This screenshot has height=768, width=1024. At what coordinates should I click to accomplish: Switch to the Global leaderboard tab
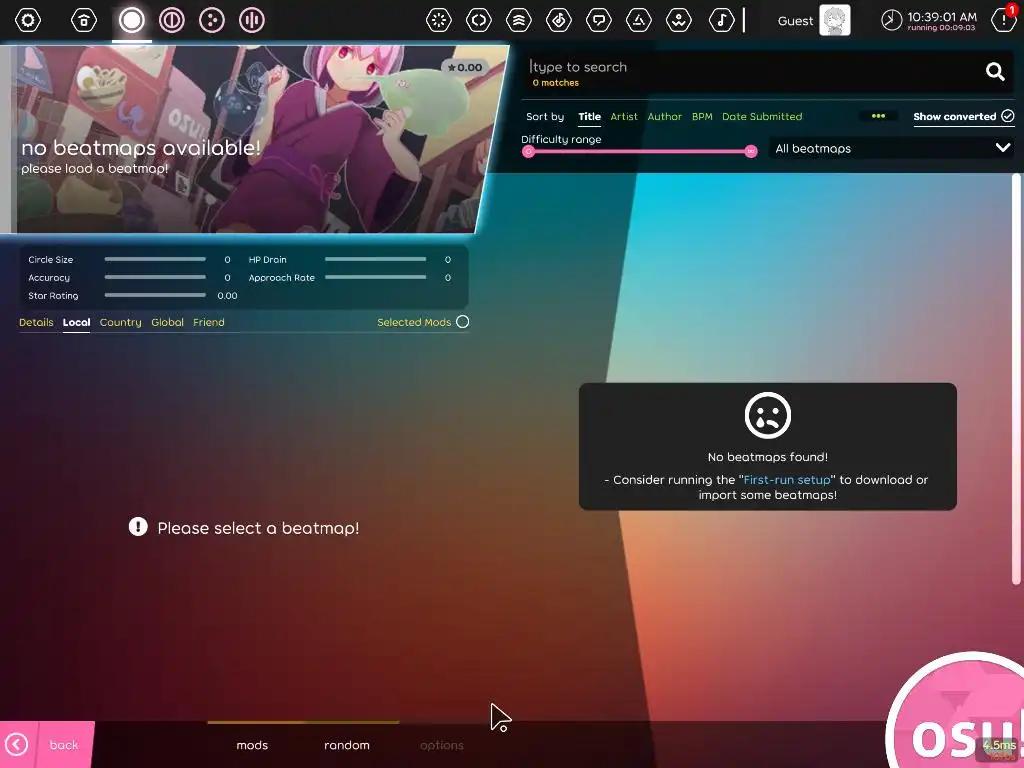click(x=167, y=322)
